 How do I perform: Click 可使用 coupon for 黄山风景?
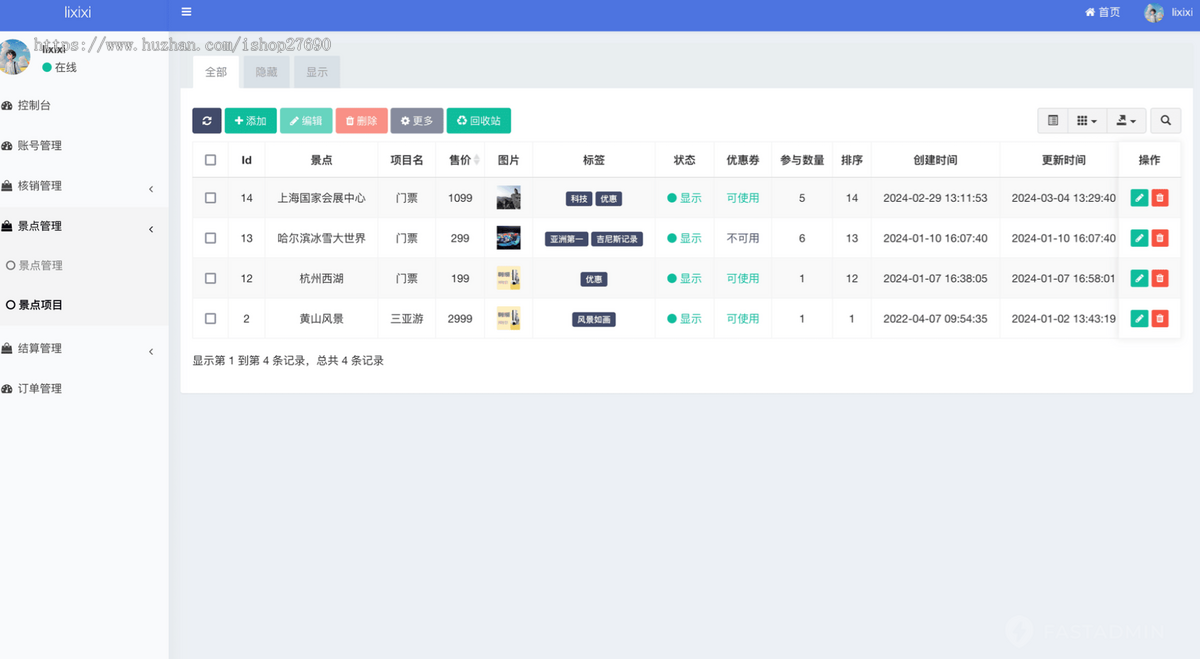pyautogui.click(x=743, y=318)
